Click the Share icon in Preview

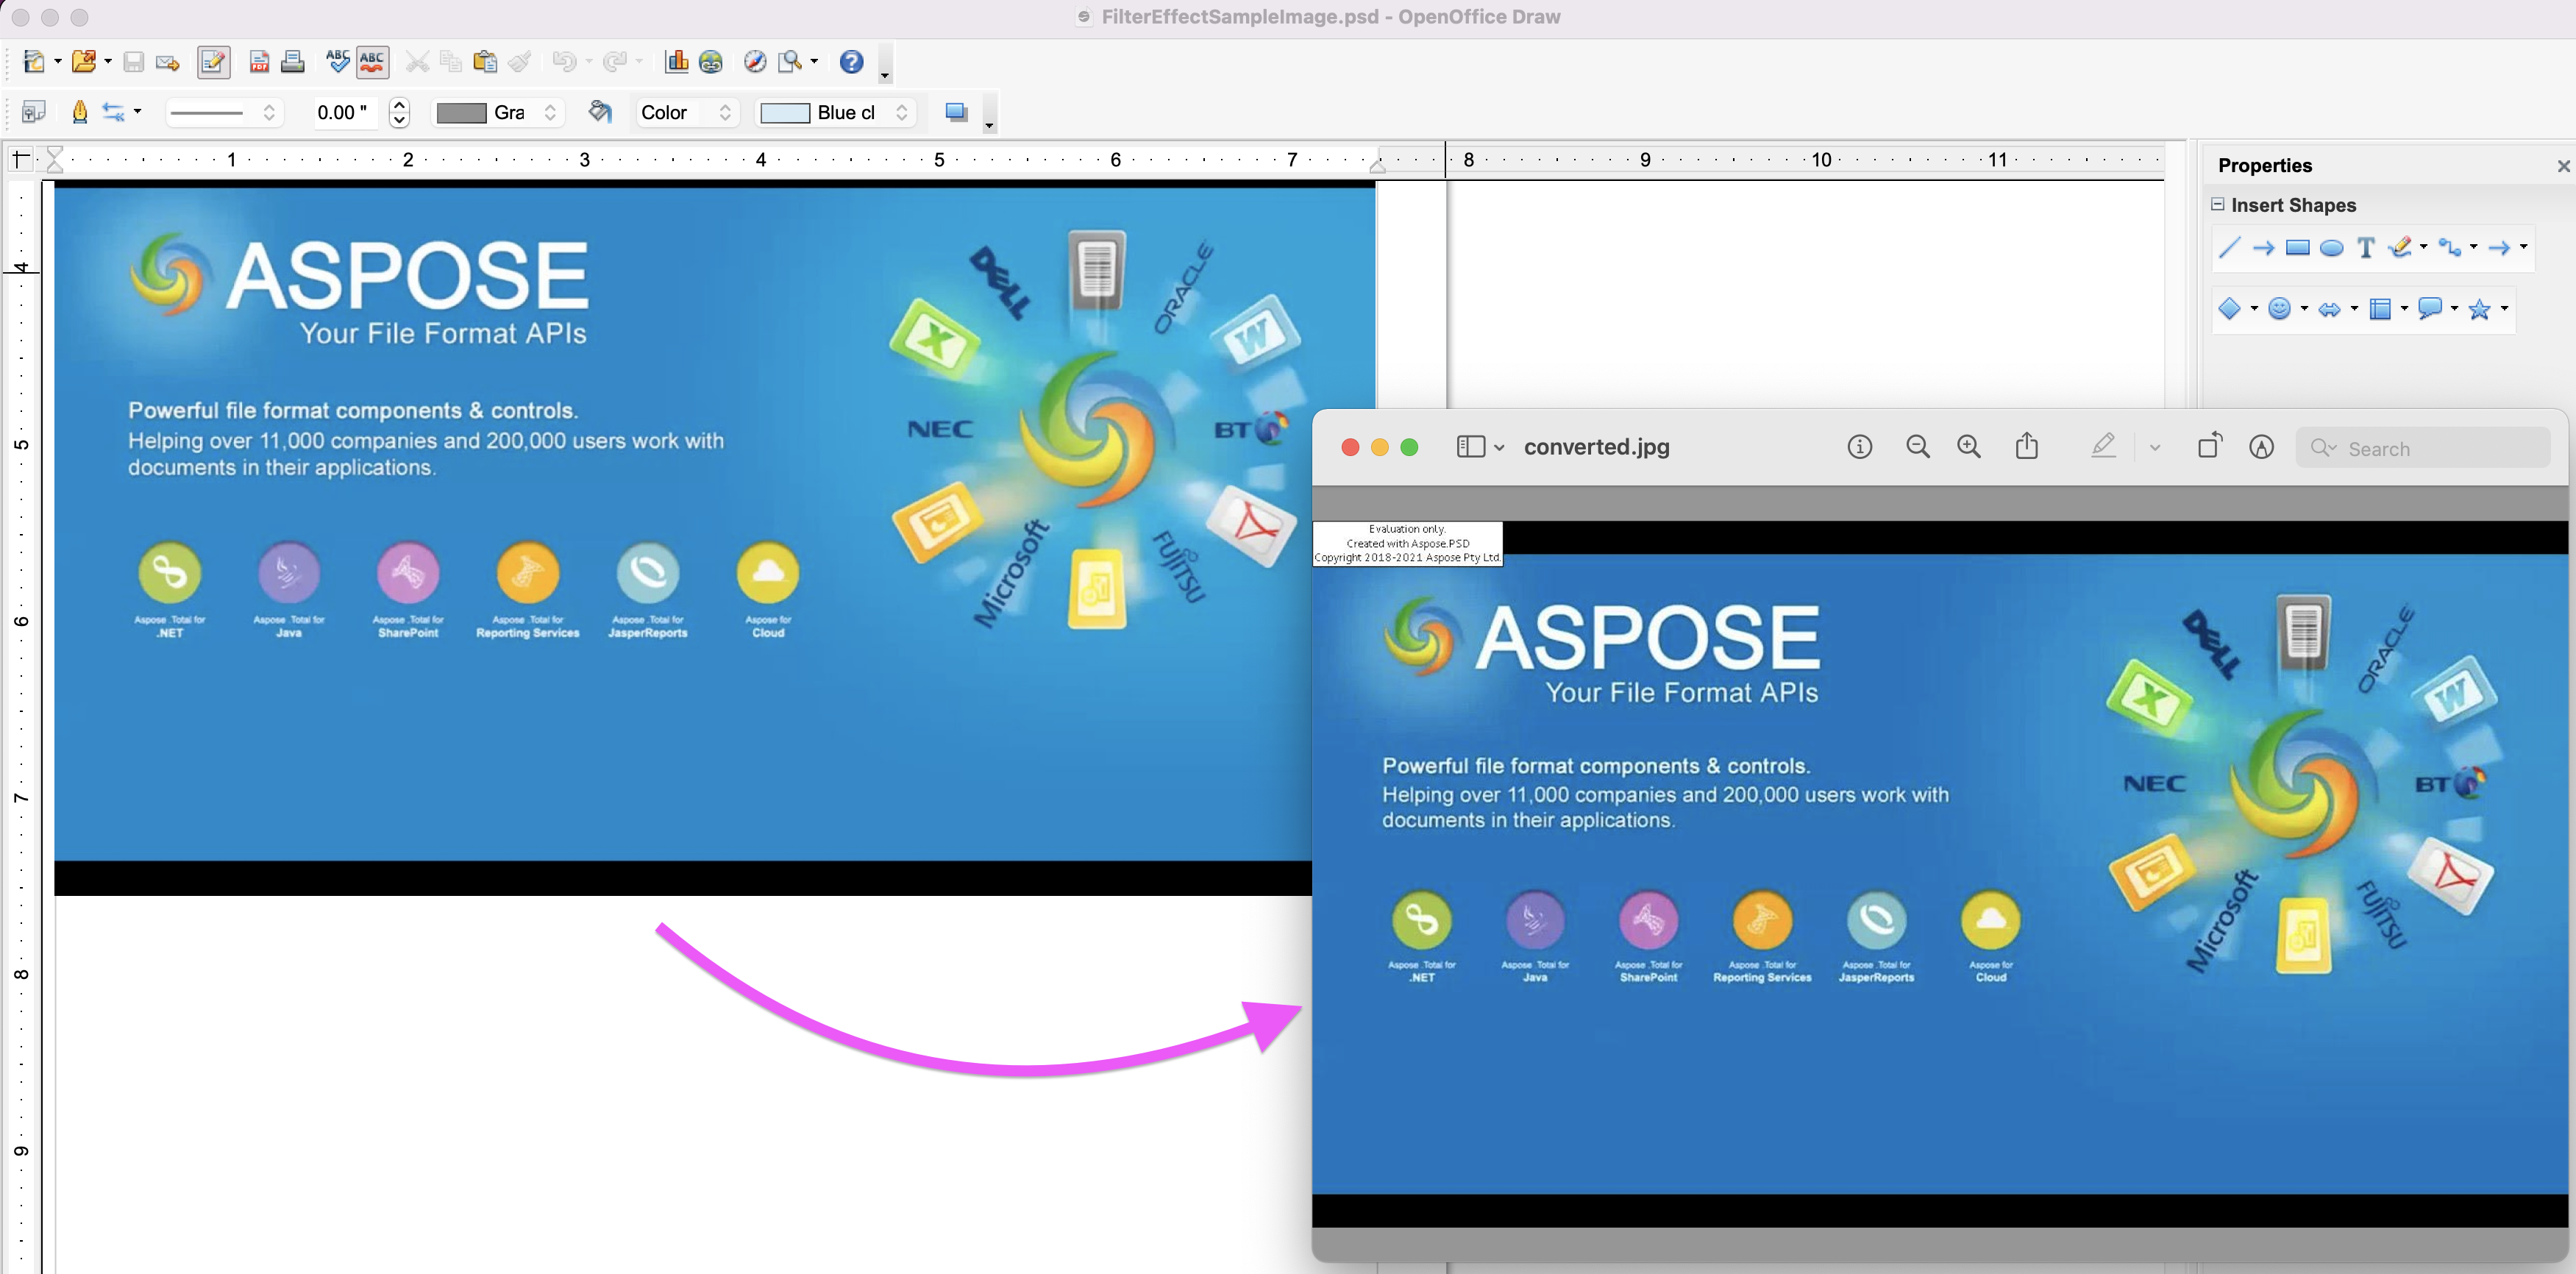pyautogui.click(x=2026, y=446)
